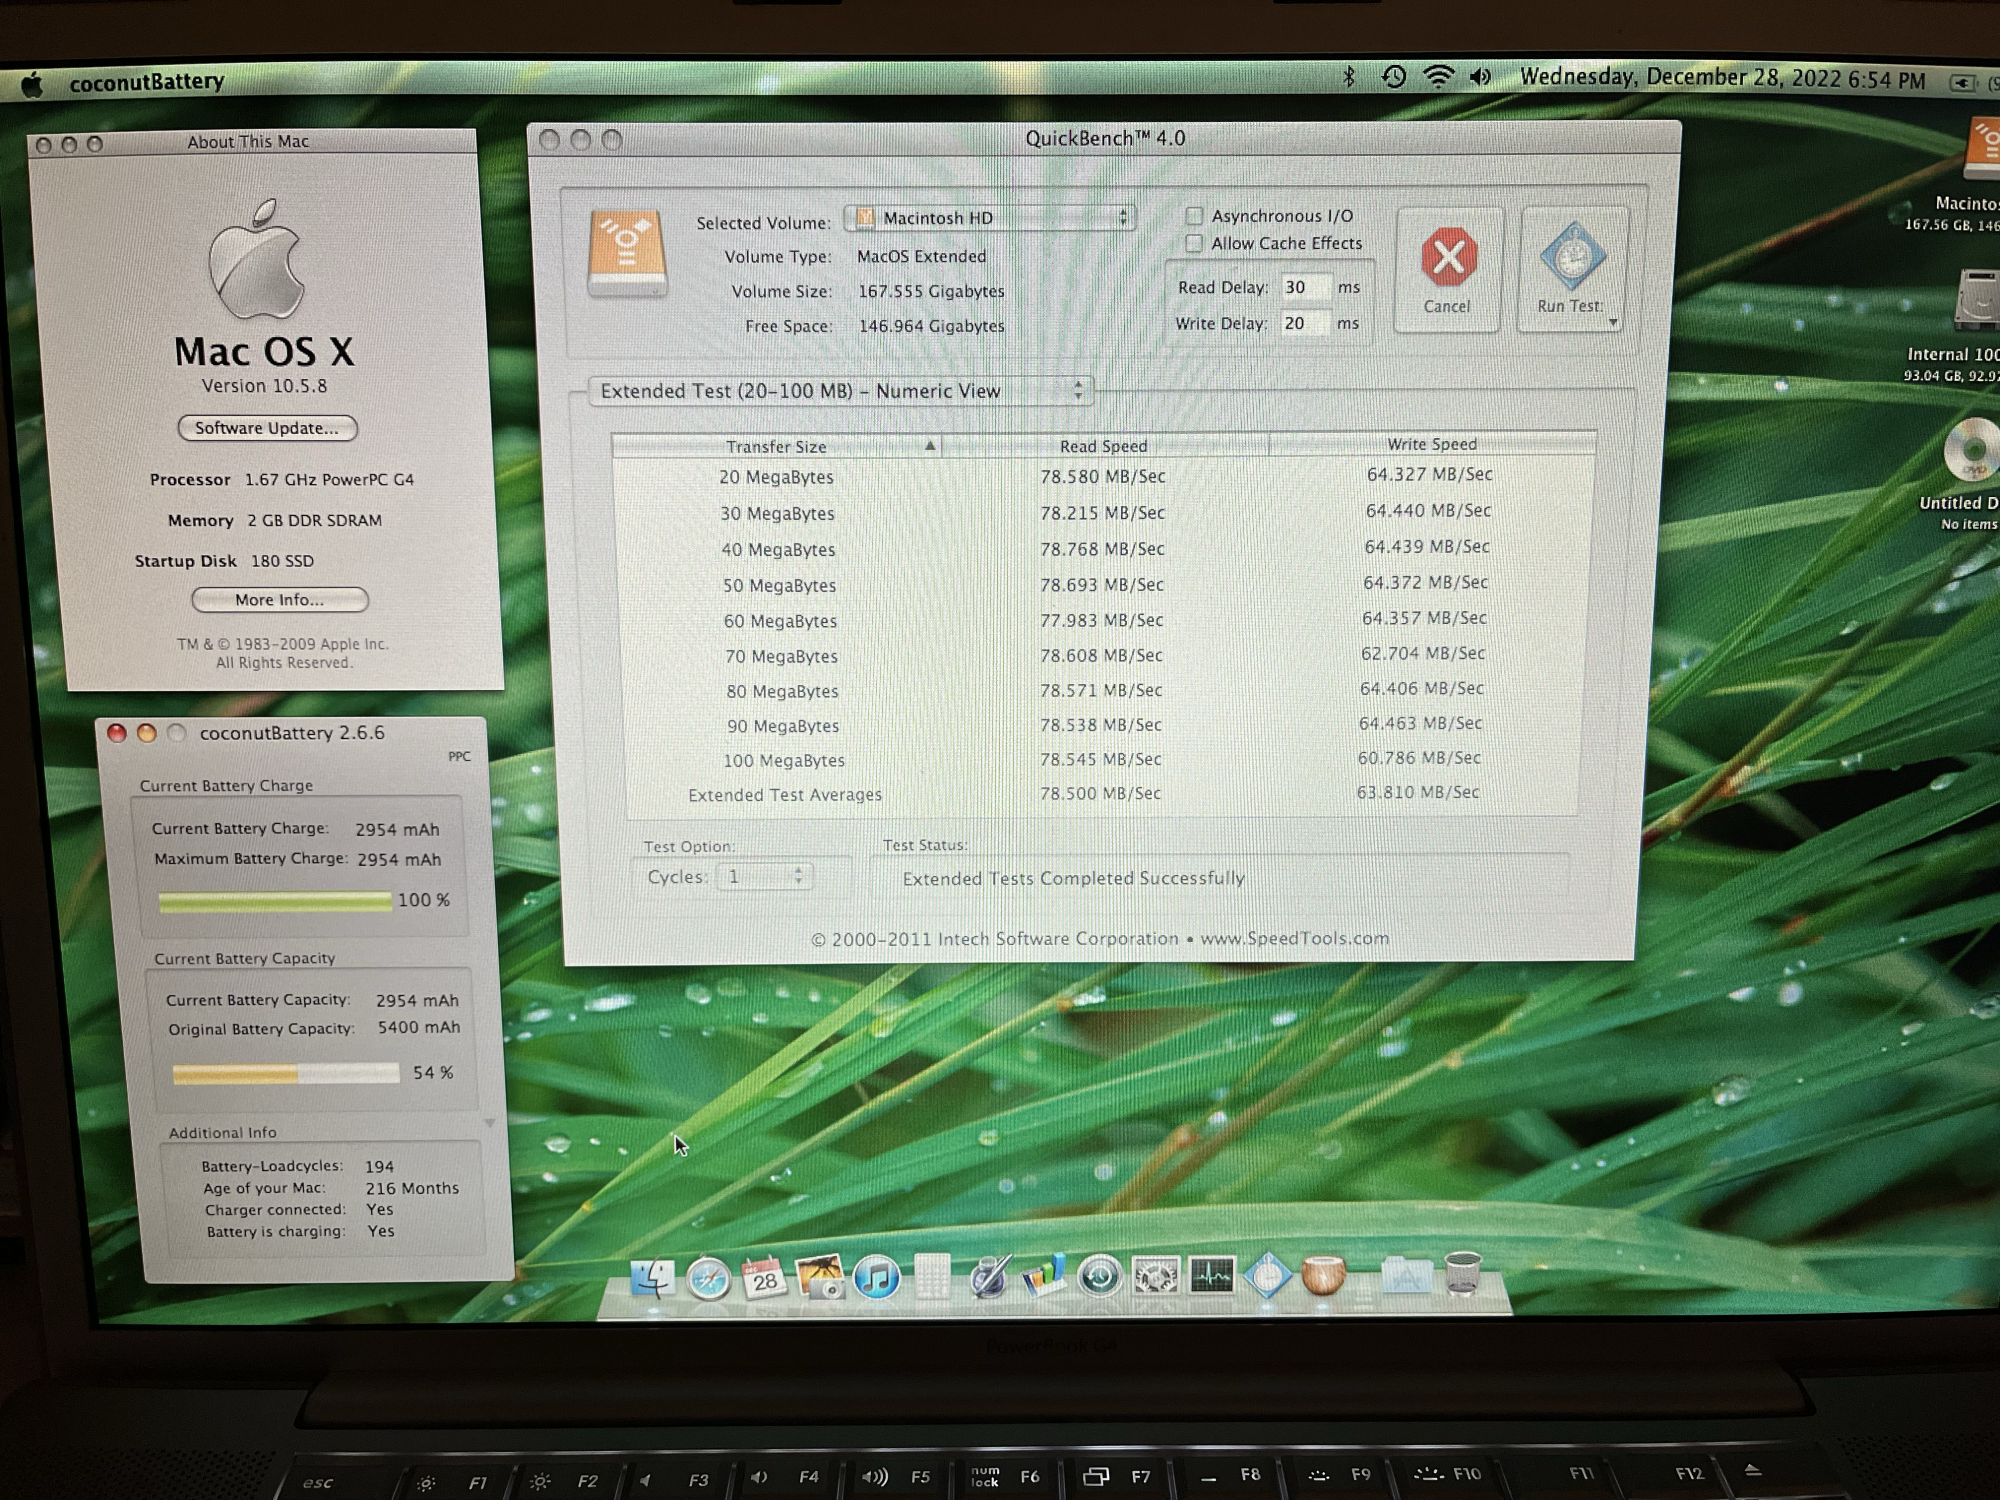Click www.SpeedTools.com link in QuickBench footer
Image resolution: width=2000 pixels, height=1500 pixels.
click(1294, 938)
